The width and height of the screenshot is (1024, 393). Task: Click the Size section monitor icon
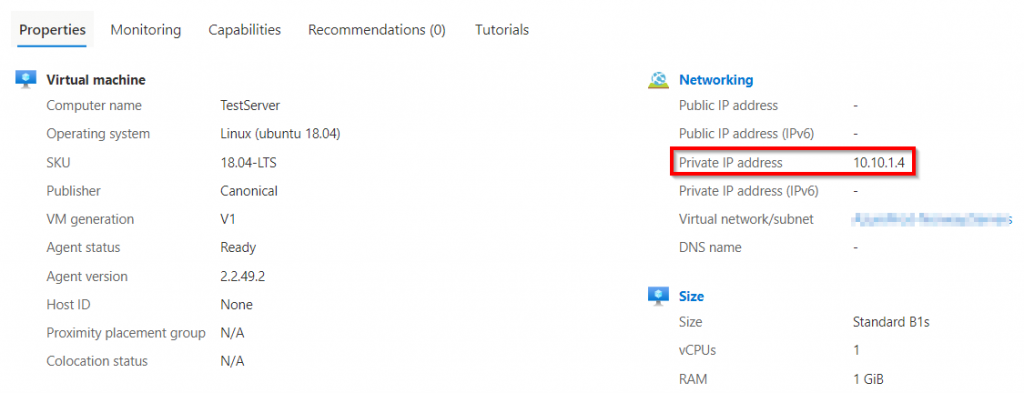coord(658,296)
